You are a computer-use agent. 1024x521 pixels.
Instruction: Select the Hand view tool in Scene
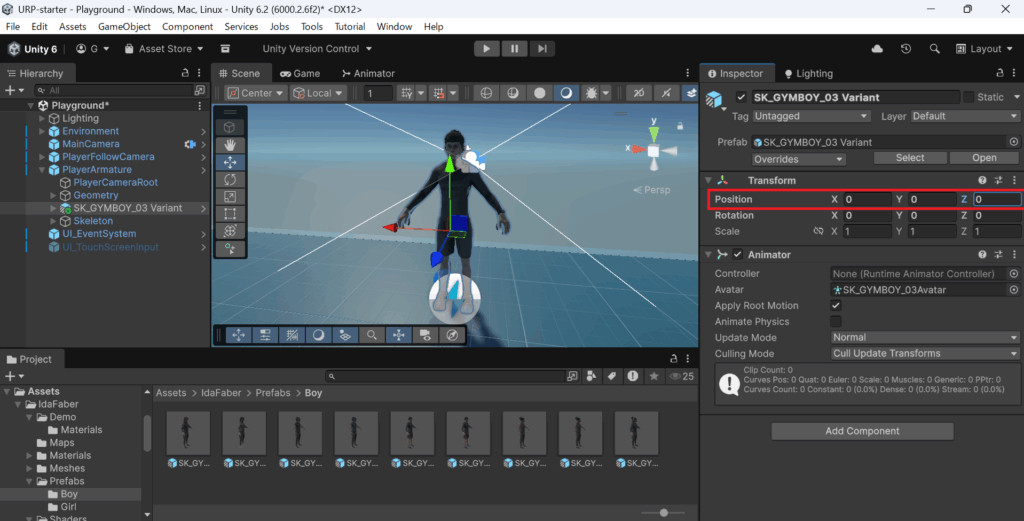(x=230, y=145)
